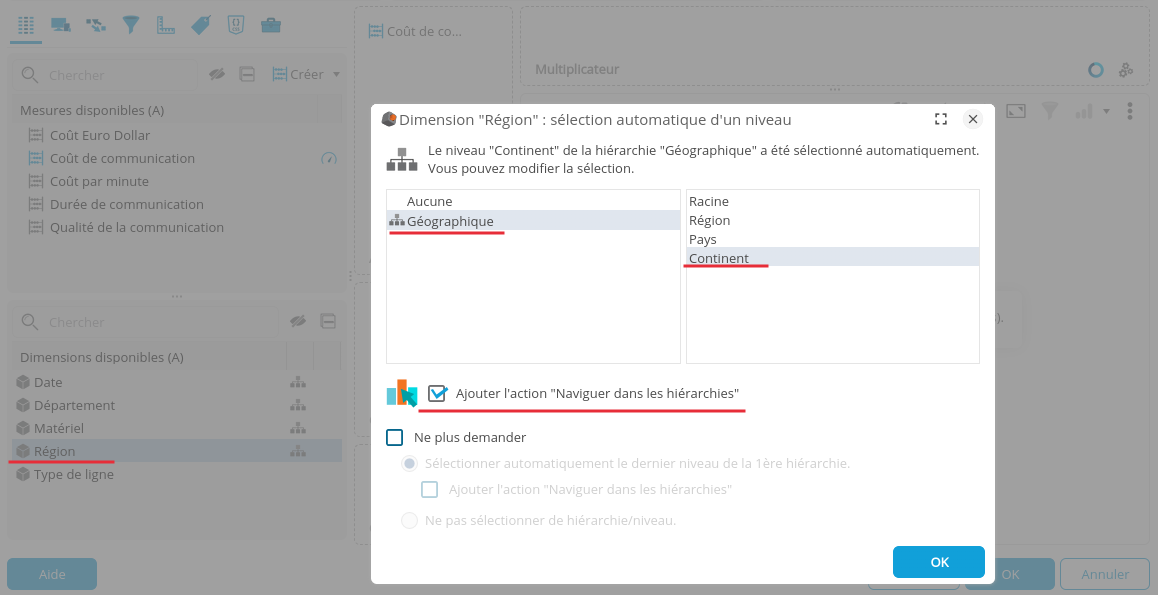Open the toolbox briefcase icon
Viewport: 1158px width, 595px height.
tap(270, 25)
